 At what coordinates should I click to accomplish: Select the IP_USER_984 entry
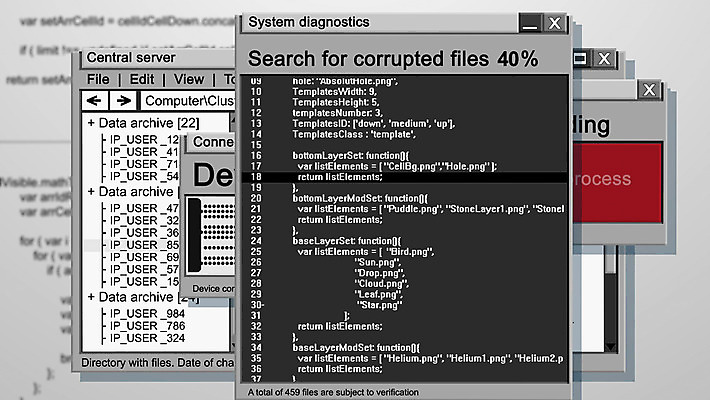[x=148, y=312]
